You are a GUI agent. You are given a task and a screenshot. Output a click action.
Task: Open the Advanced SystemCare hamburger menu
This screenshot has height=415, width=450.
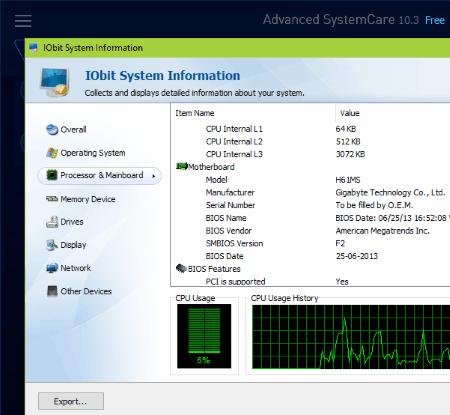point(23,21)
